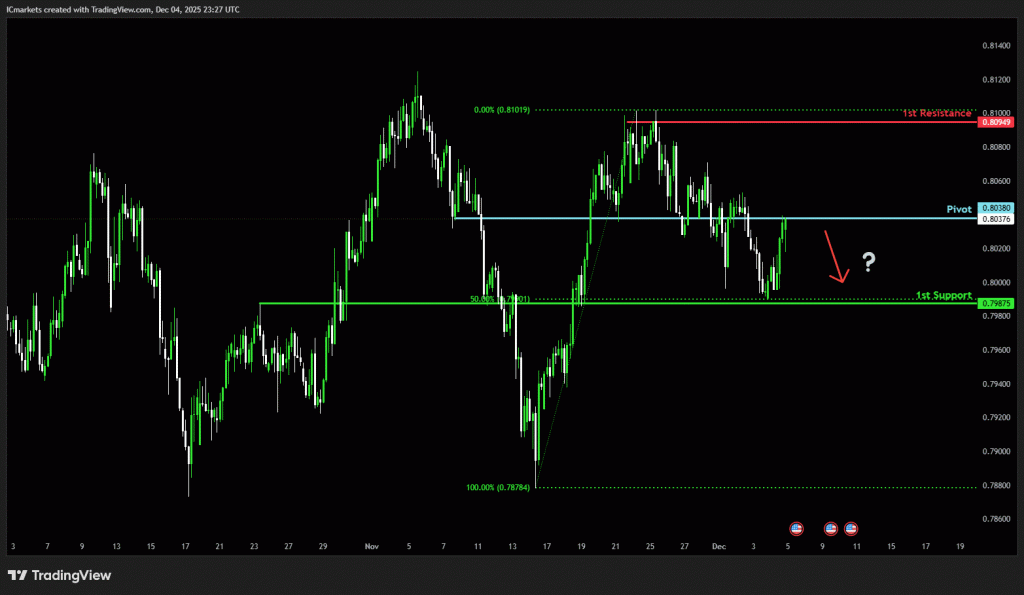Open the US economic event near Dec 9
The width and height of the screenshot is (1024, 595).
tap(830, 528)
